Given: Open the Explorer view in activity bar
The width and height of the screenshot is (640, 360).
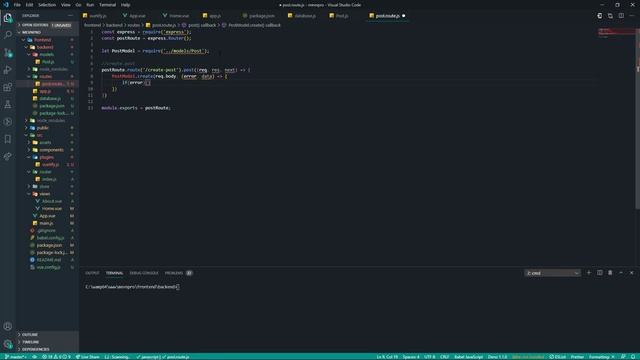Looking at the screenshot, I should point(8,18).
